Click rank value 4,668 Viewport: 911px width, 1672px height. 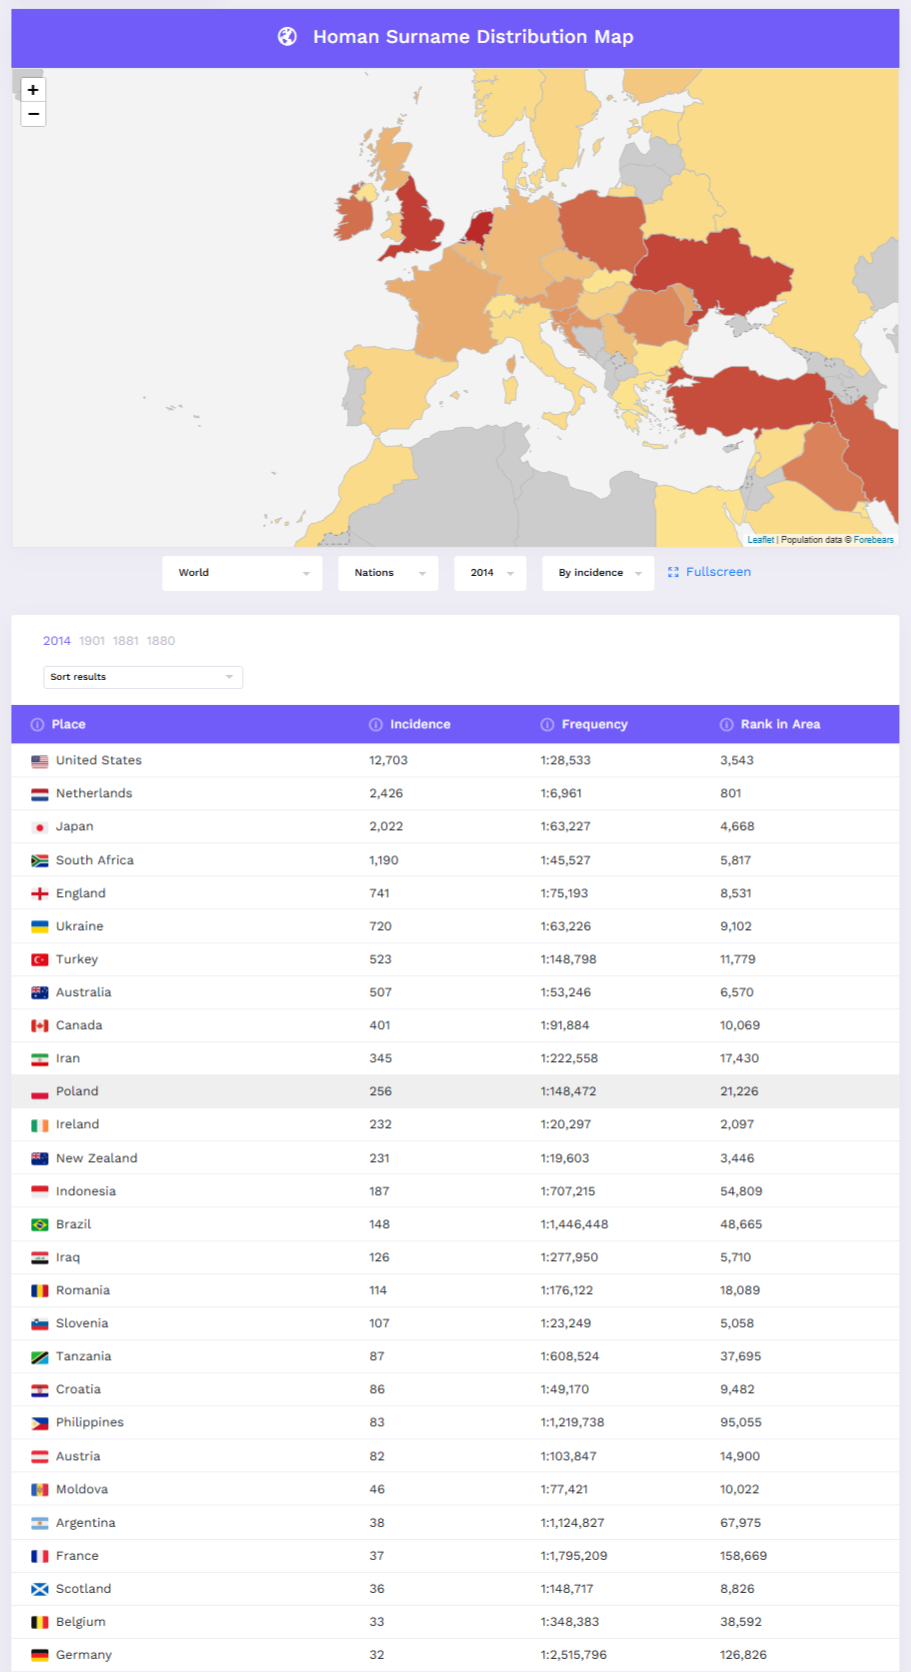[x=737, y=826]
